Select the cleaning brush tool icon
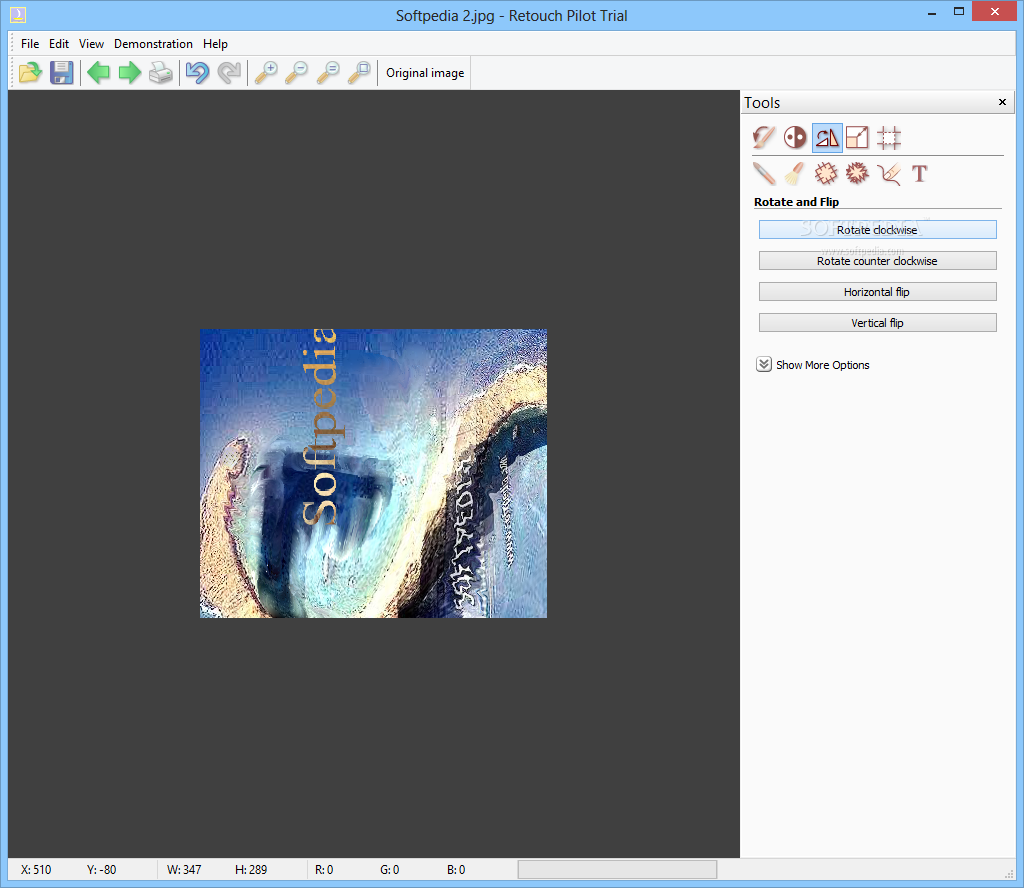 pos(795,174)
